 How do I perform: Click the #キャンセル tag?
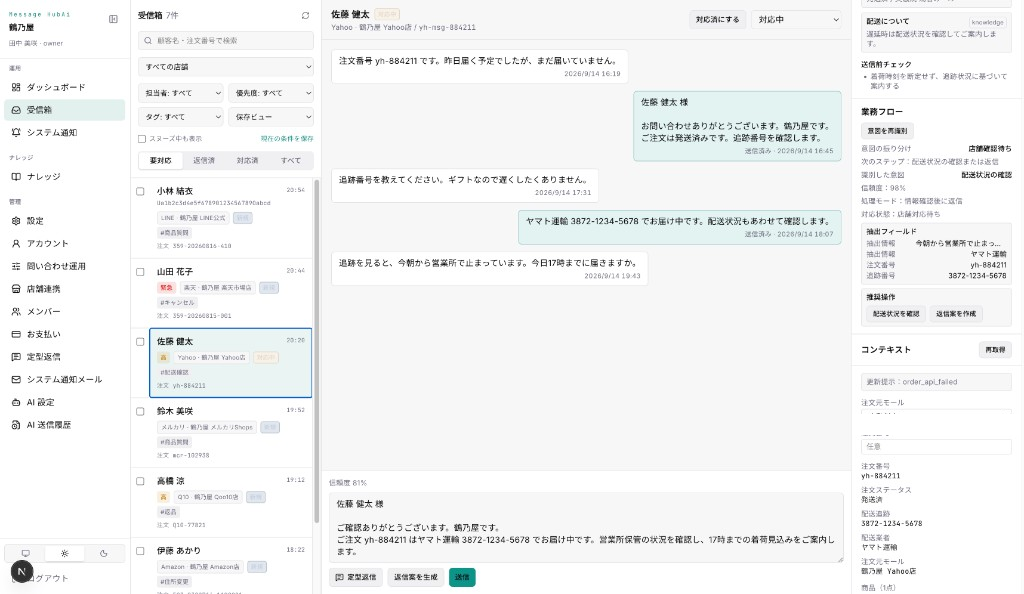pyautogui.click(x=177, y=302)
